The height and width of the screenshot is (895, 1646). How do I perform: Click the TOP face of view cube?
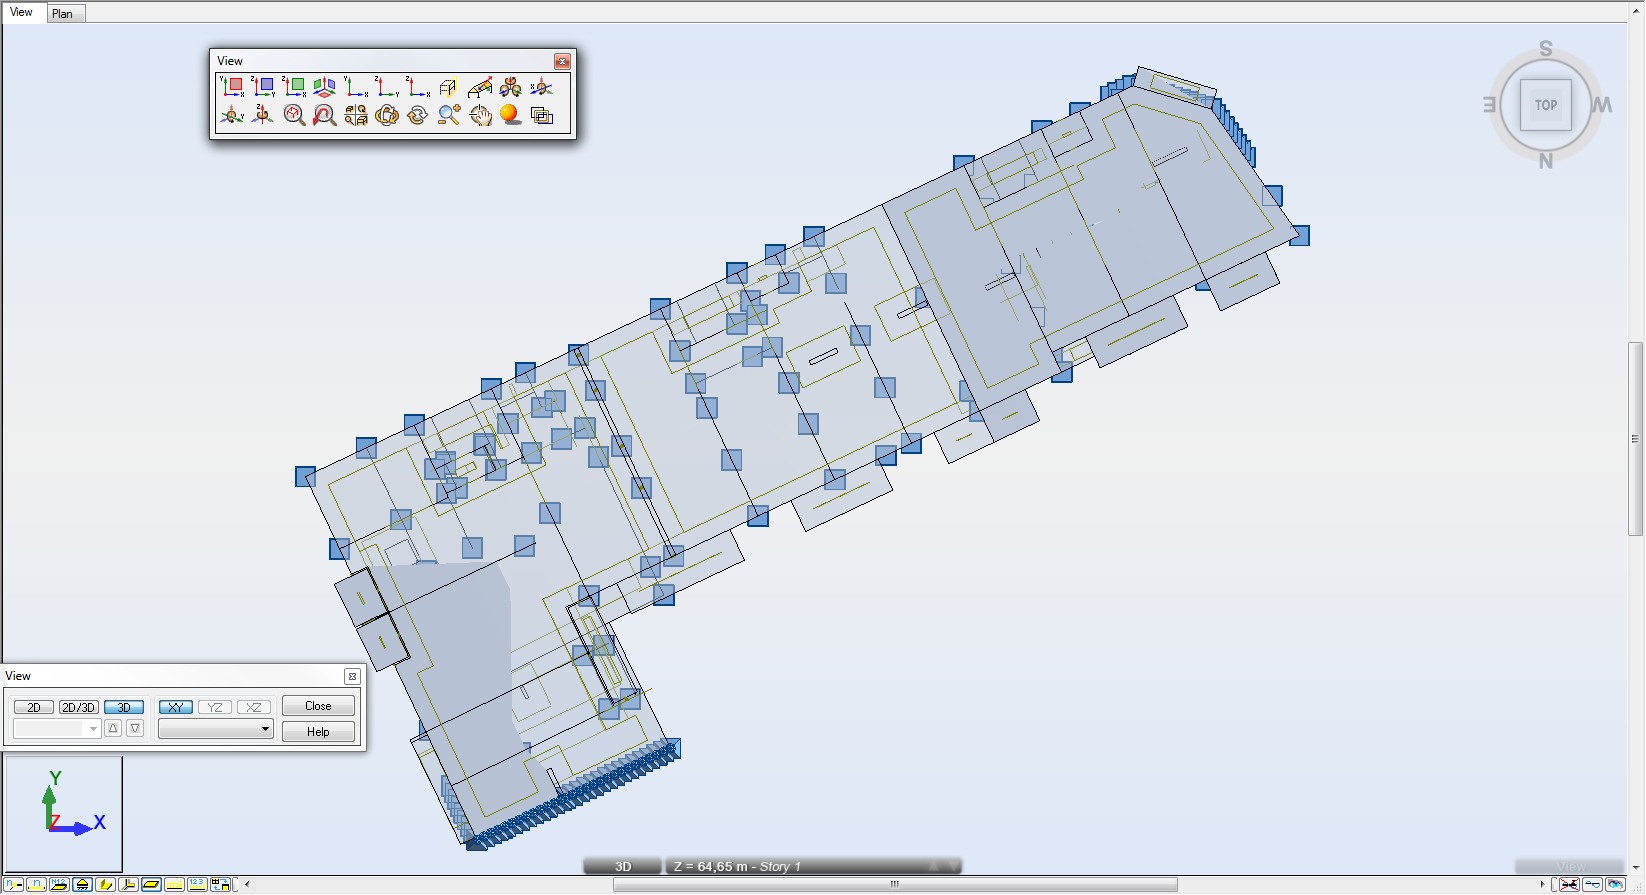click(1546, 105)
